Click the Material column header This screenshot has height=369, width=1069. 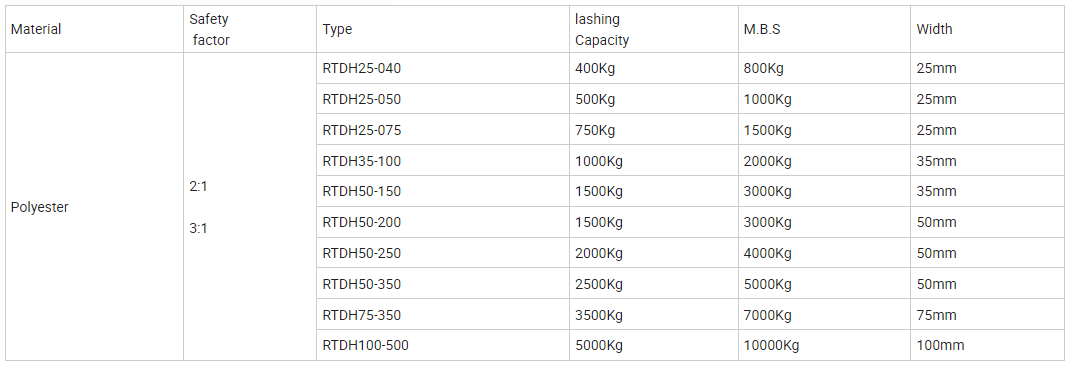point(36,29)
